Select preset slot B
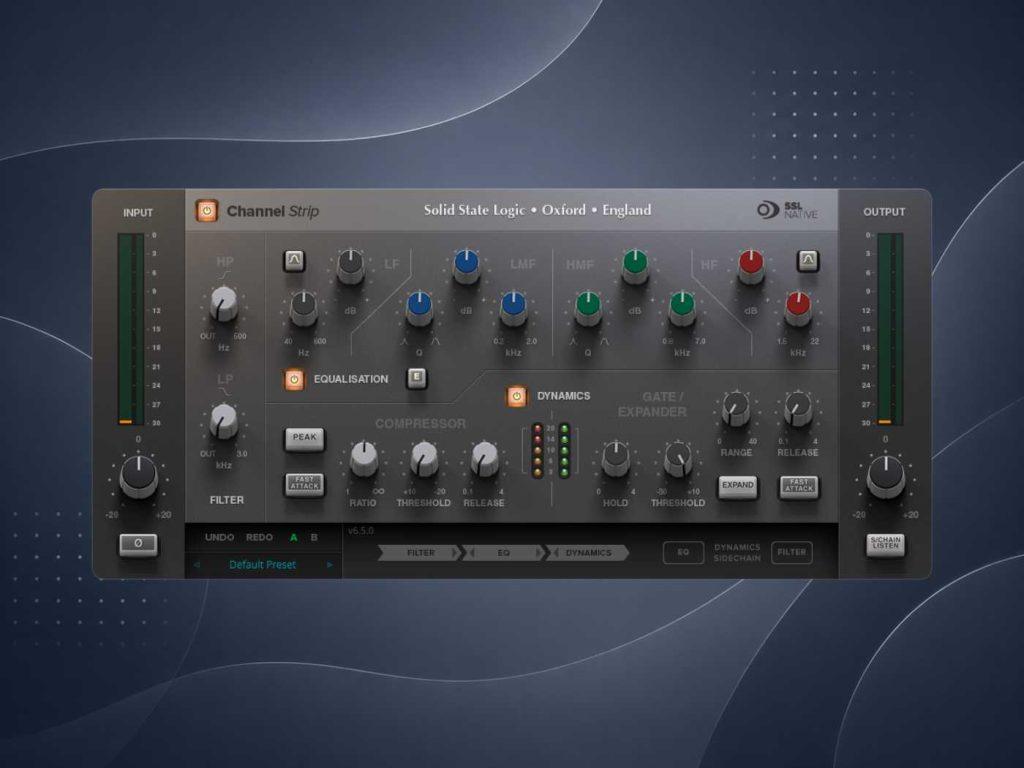Image resolution: width=1024 pixels, height=768 pixels. (x=314, y=537)
